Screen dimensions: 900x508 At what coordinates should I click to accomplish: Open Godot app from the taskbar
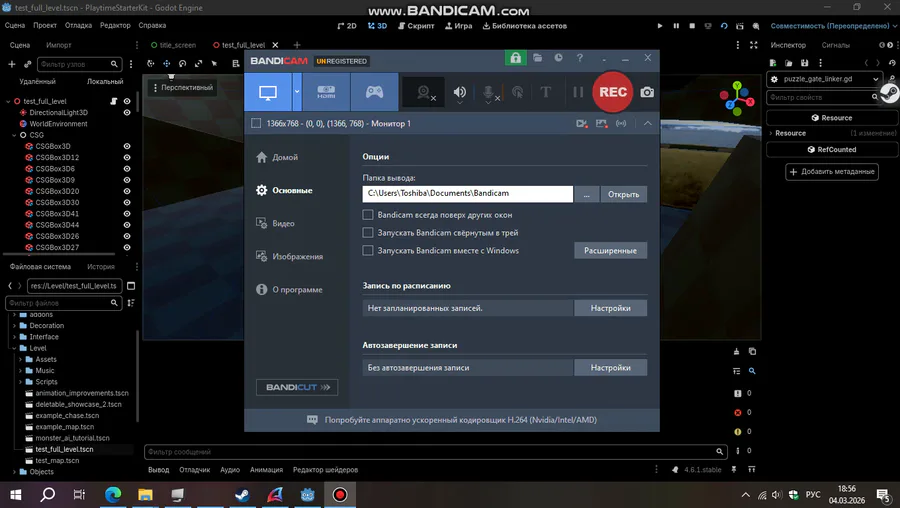click(x=308, y=495)
